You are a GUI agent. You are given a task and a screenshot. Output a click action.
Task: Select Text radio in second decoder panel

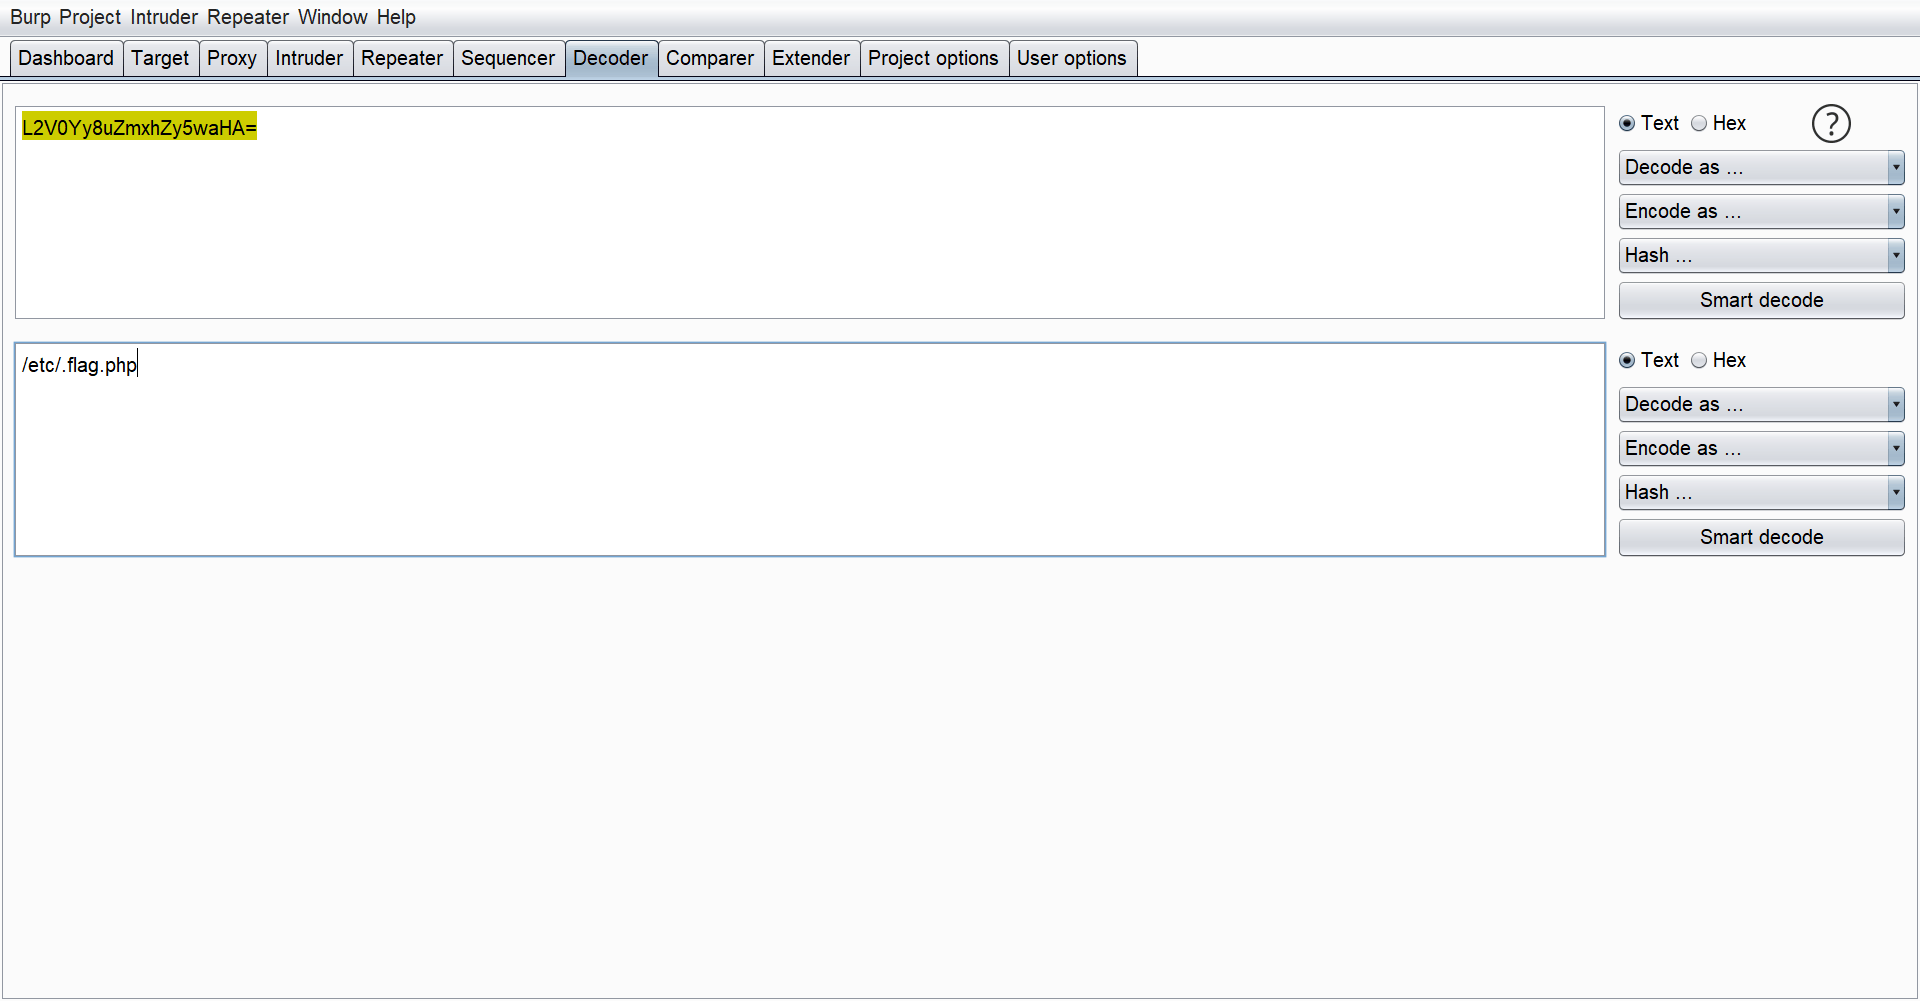[x=1627, y=361]
